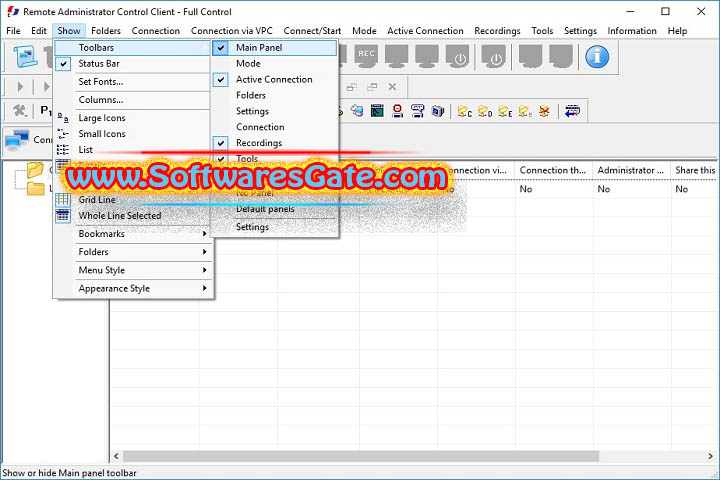Click the gray X icon in small toolbar

click(392, 86)
